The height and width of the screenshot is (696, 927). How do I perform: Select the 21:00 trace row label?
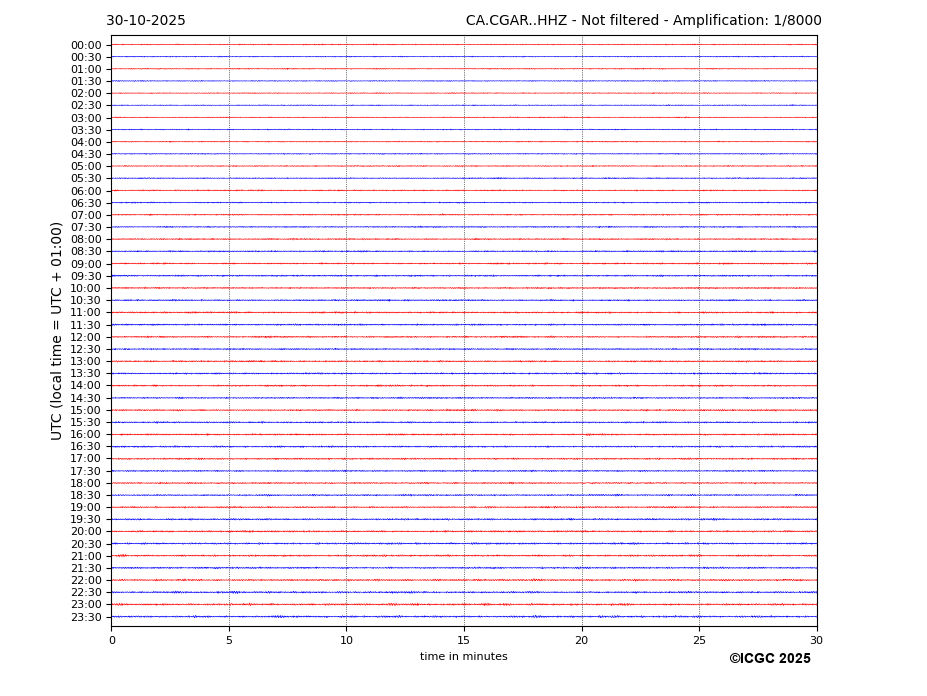click(x=86, y=556)
